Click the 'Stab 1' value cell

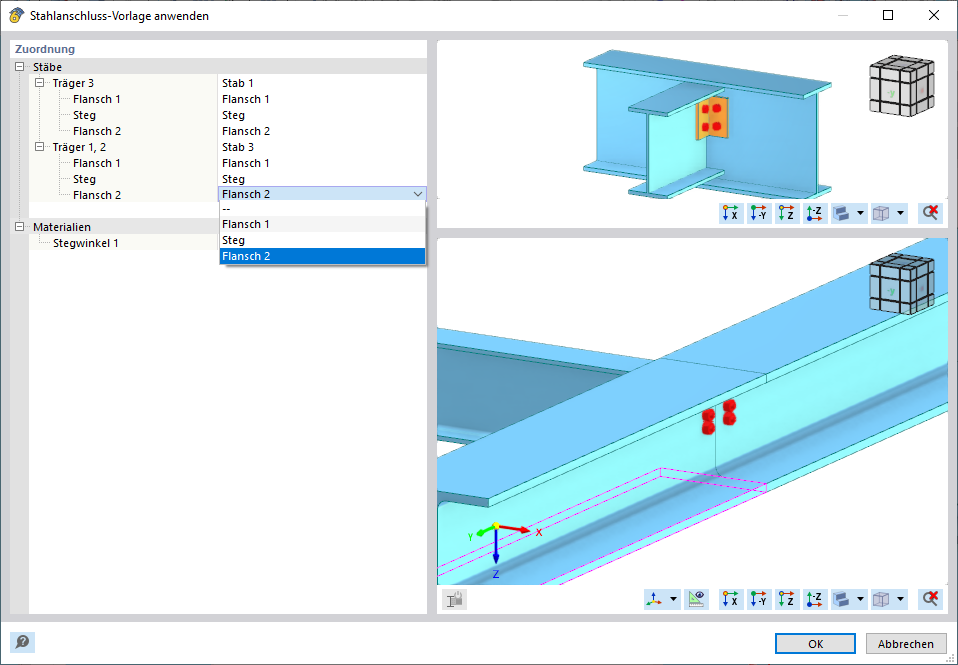tap(322, 83)
